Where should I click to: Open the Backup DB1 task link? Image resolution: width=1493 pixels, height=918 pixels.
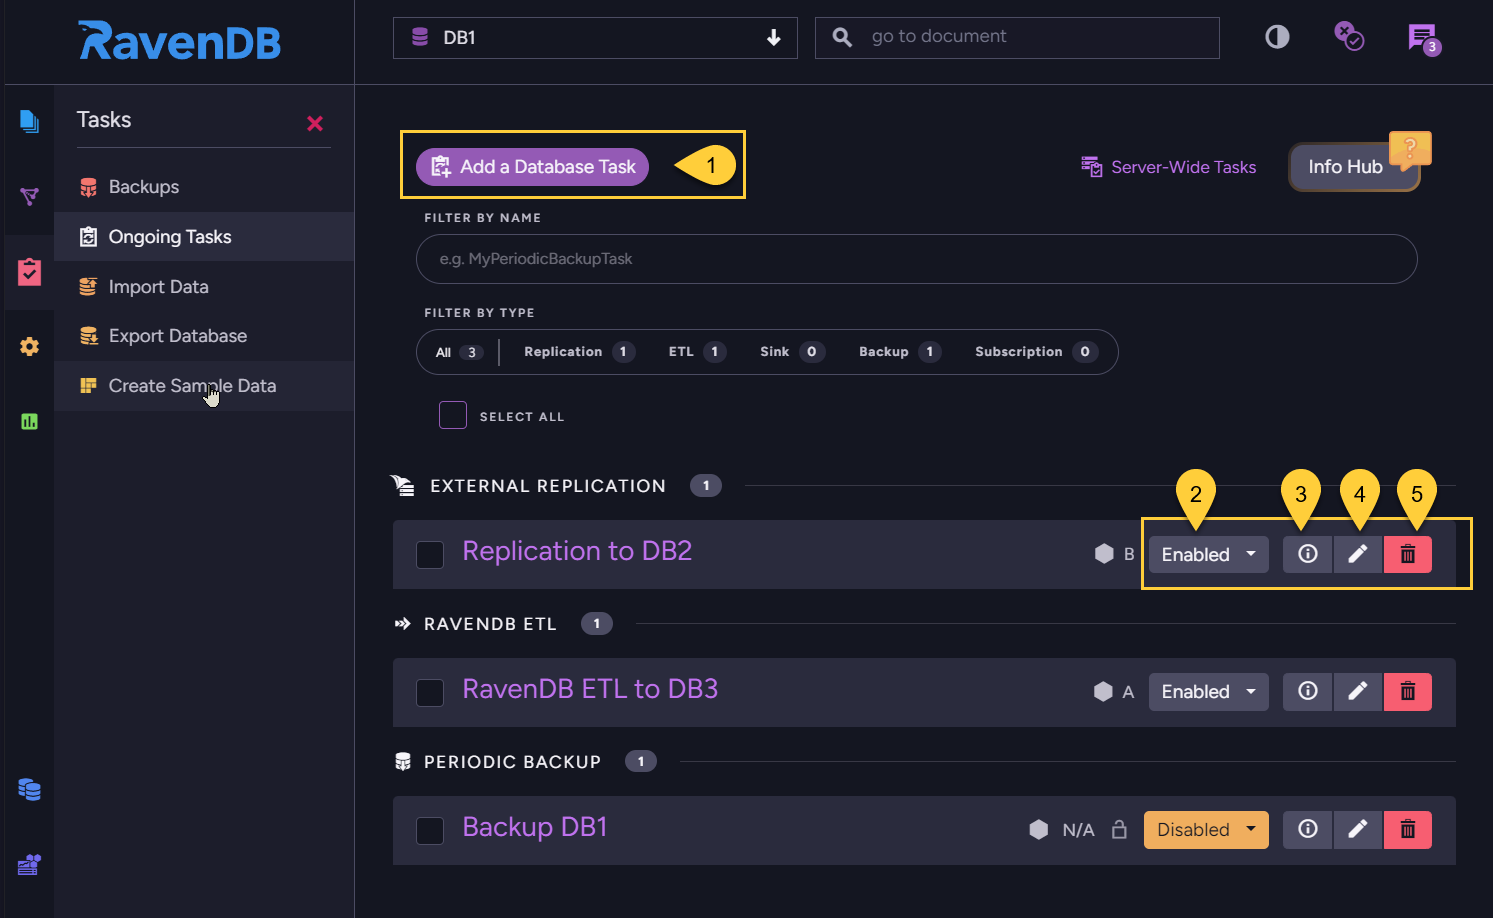click(535, 827)
